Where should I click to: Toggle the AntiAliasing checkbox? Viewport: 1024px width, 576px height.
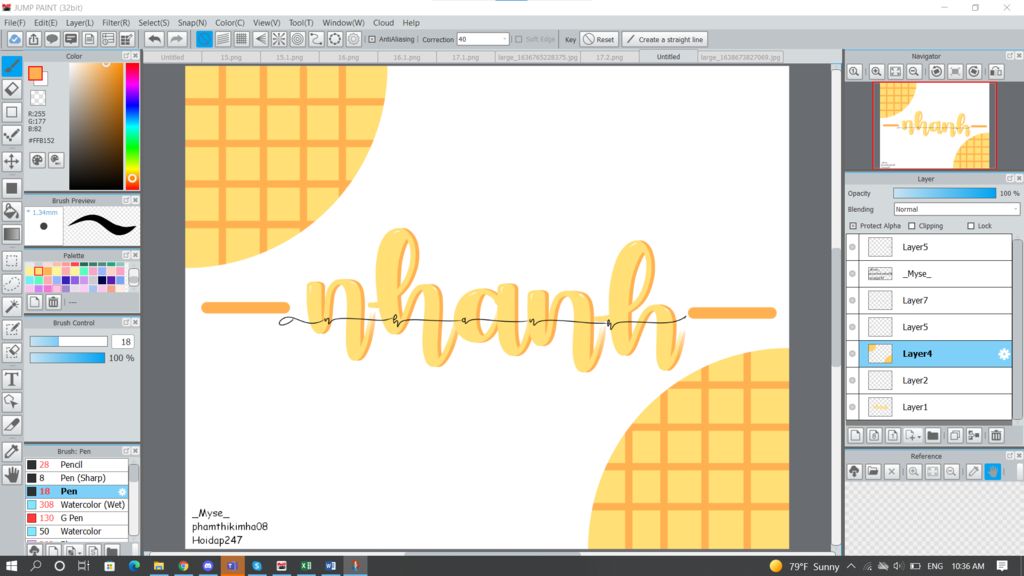[x=372, y=39]
